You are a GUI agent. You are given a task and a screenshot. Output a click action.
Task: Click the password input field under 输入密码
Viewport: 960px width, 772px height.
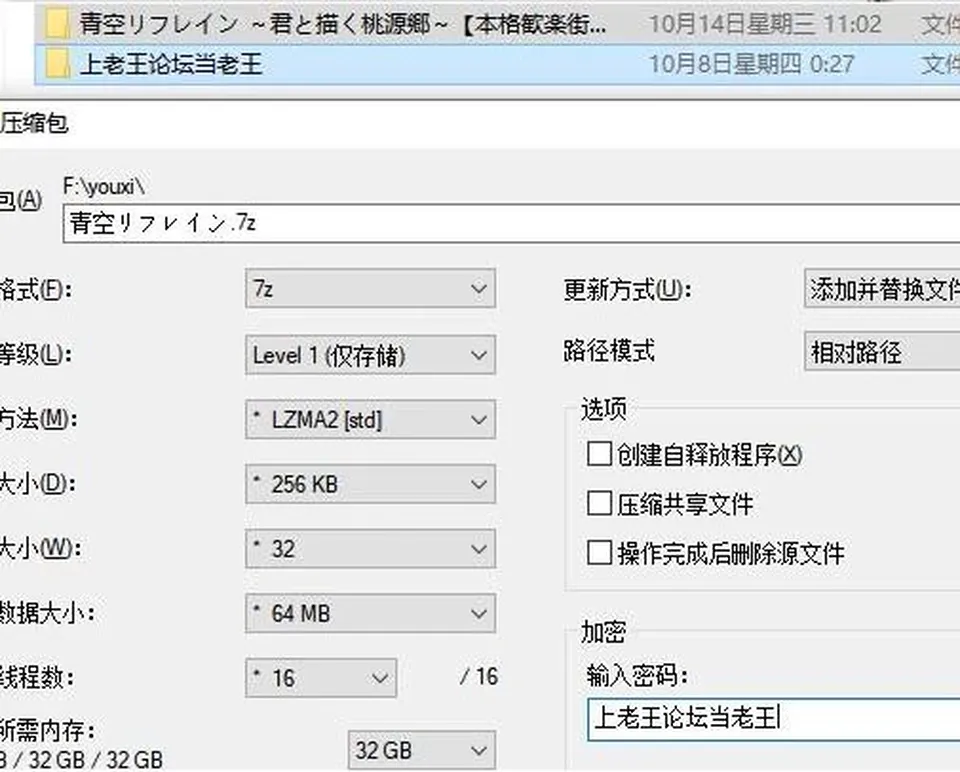[x=774, y=719]
